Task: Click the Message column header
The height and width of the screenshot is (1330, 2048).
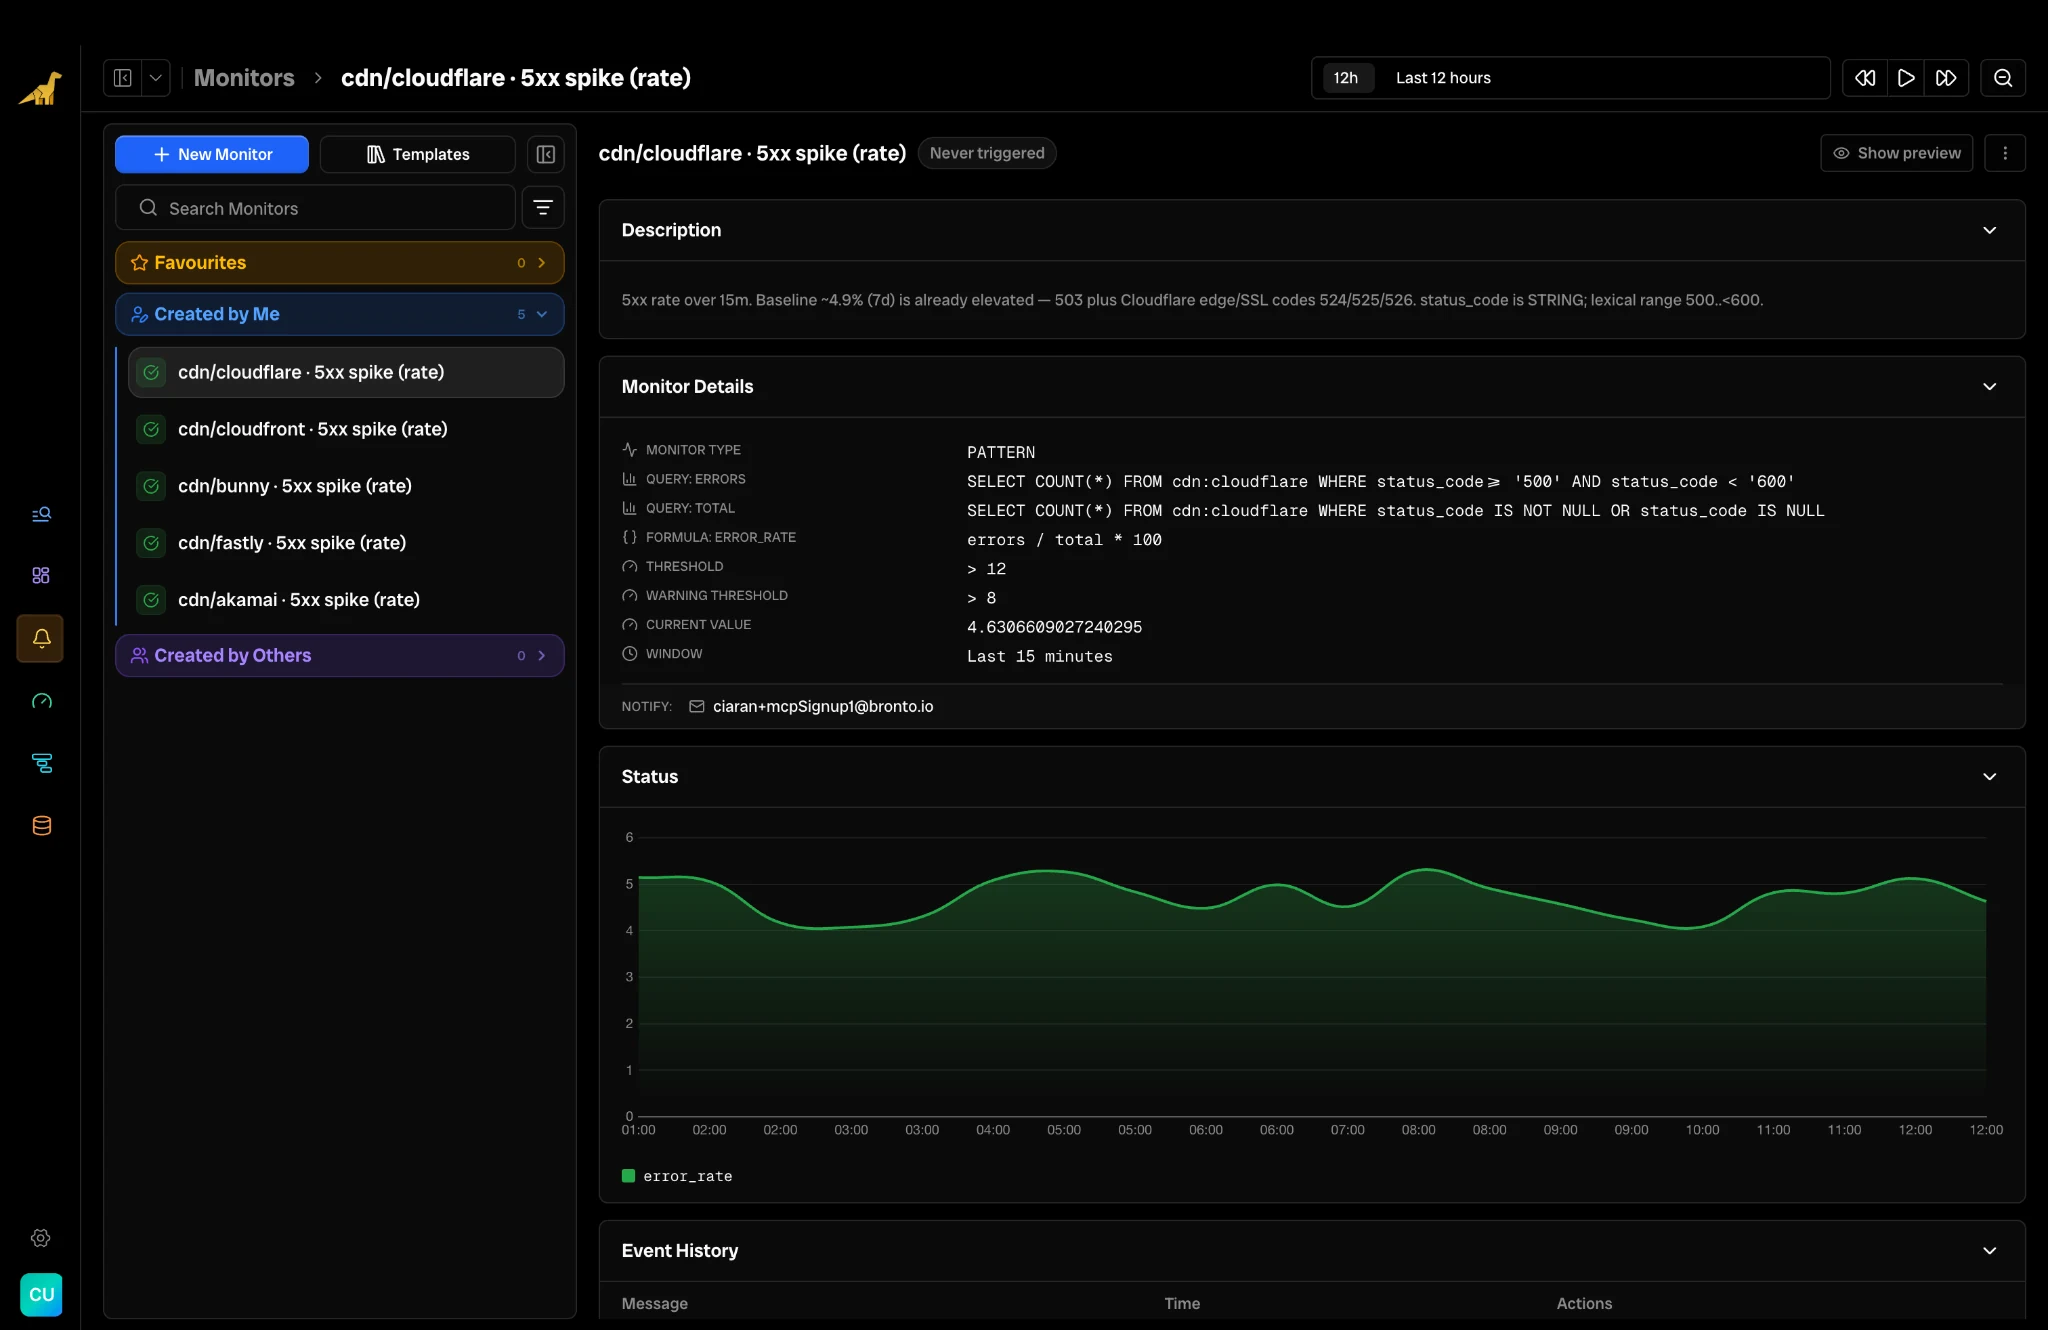Action: [x=655, y=1303]
